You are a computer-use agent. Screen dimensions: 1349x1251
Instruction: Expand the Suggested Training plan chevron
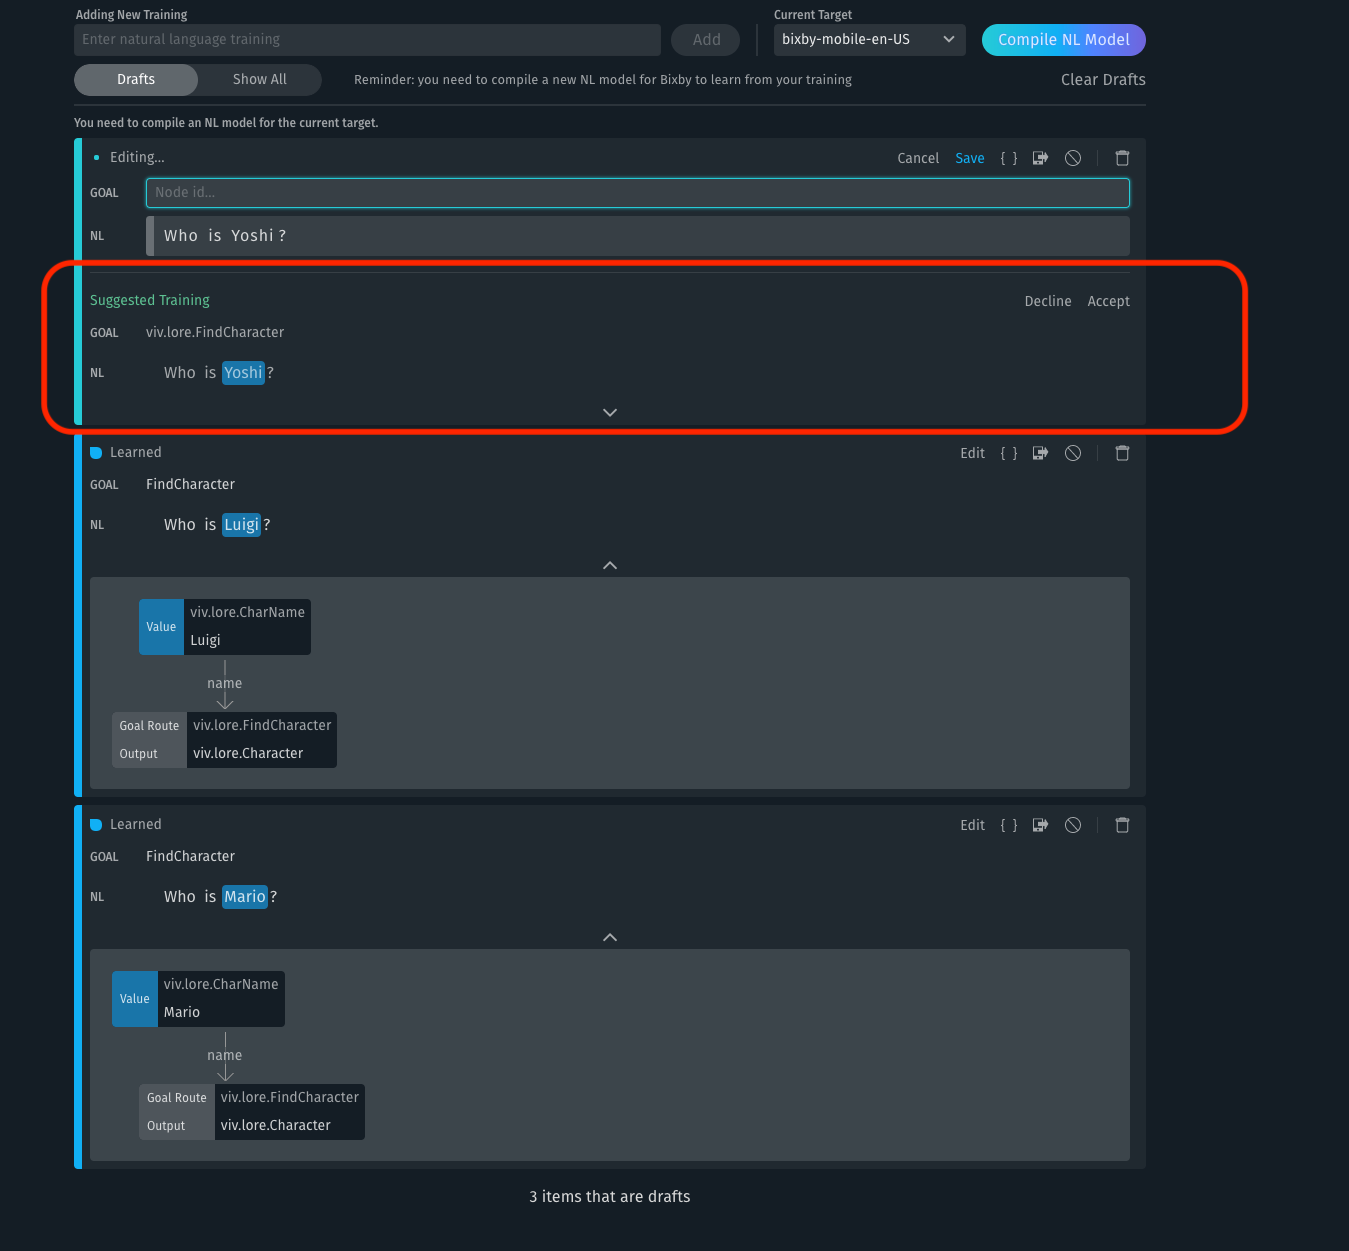point(610,412)
